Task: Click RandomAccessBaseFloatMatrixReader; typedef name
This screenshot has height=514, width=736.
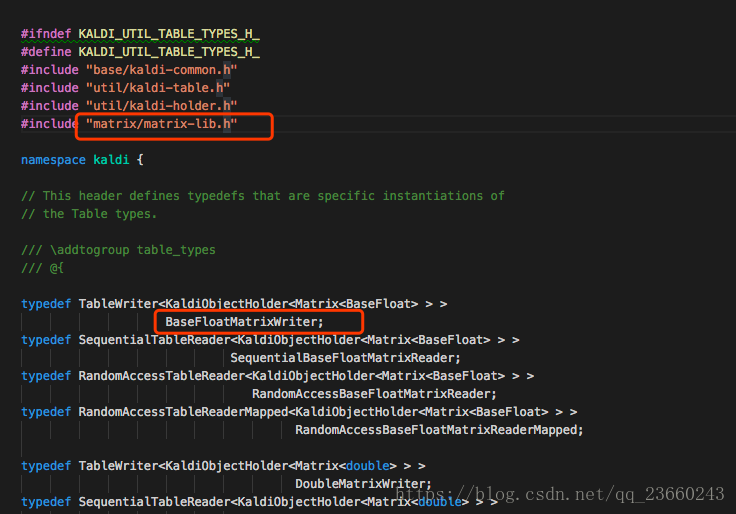Action: click(x=374, y=394)
